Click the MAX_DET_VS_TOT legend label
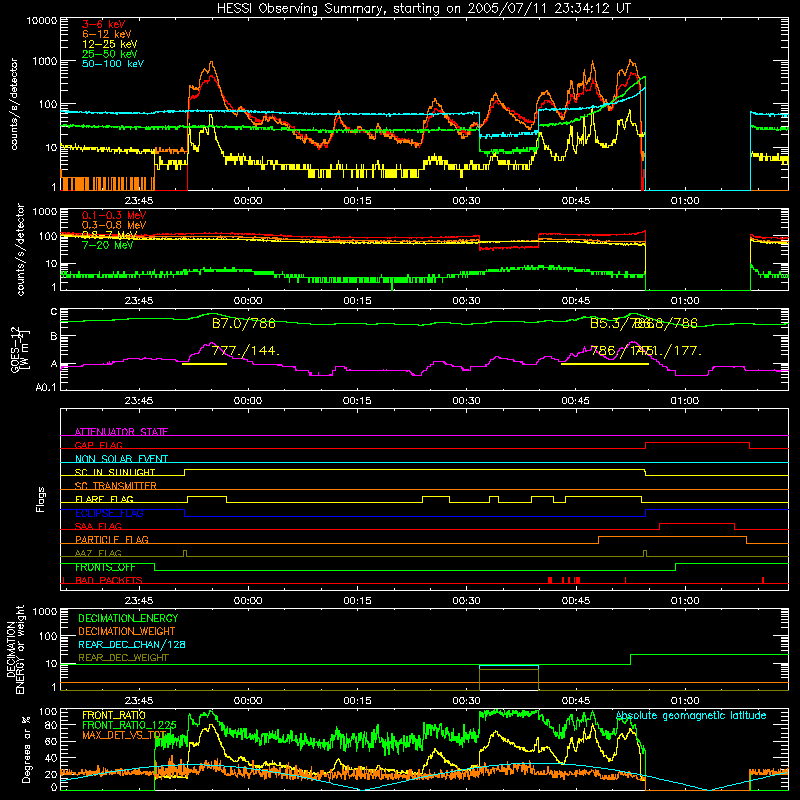Viewport: 800px width, 800px height. [124, 735]
